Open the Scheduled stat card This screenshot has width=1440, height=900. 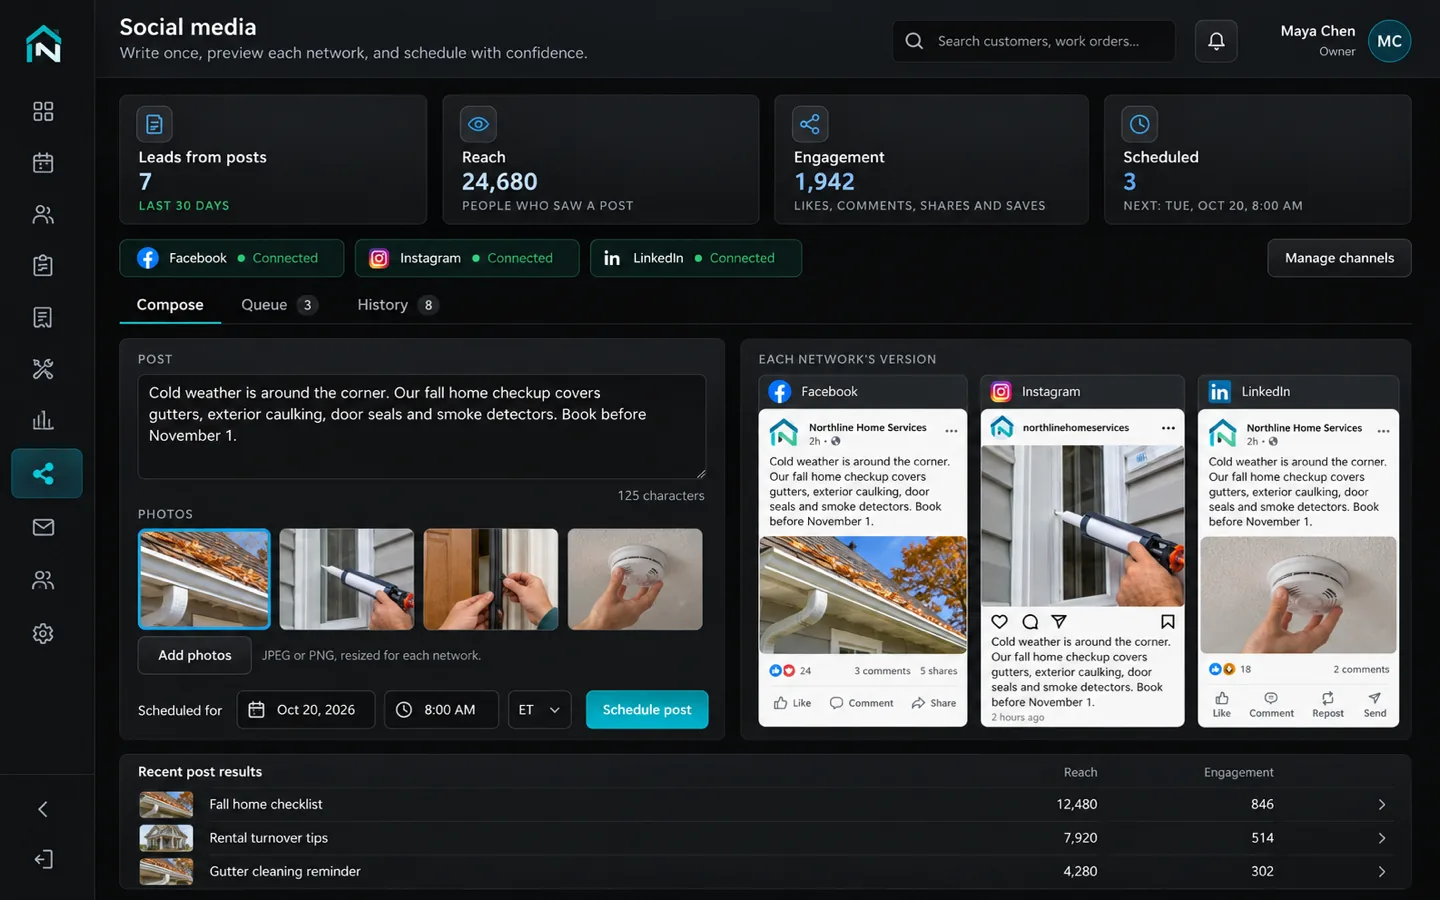point(1258,159)
